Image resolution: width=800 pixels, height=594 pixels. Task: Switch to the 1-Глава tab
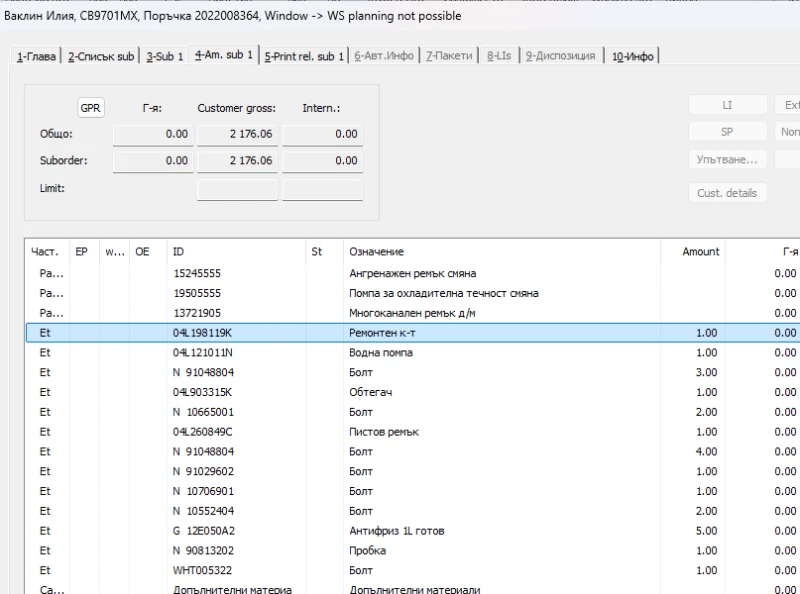(x=35, y=56)
